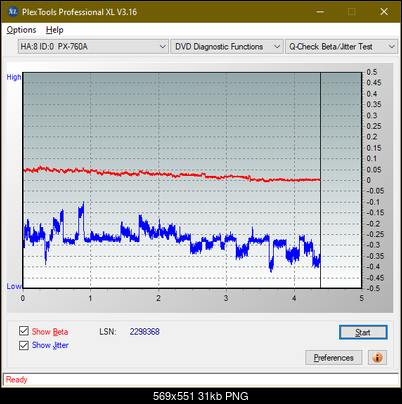Minimize the PlexTools window

[x=320, y=12]
